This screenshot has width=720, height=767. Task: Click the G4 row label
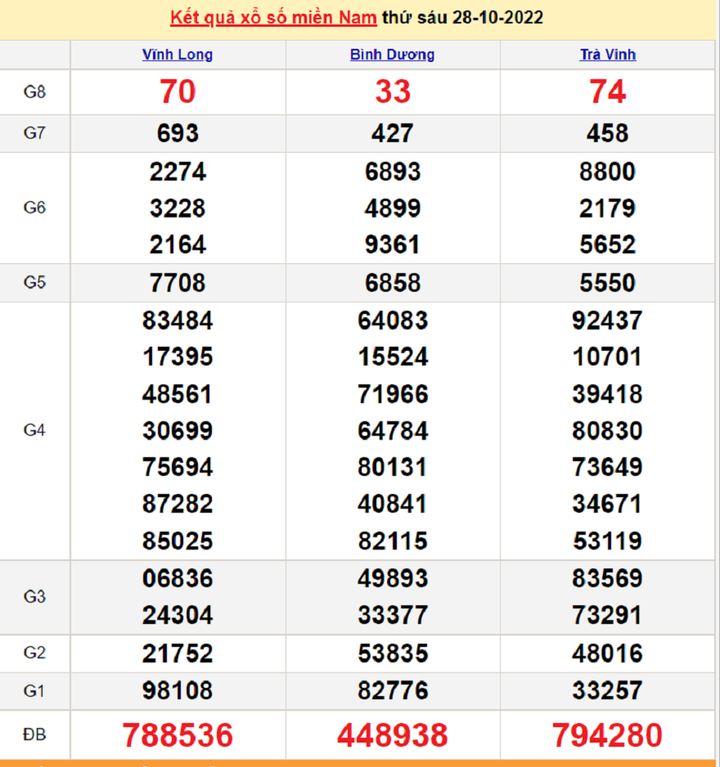tap(35, 430)
